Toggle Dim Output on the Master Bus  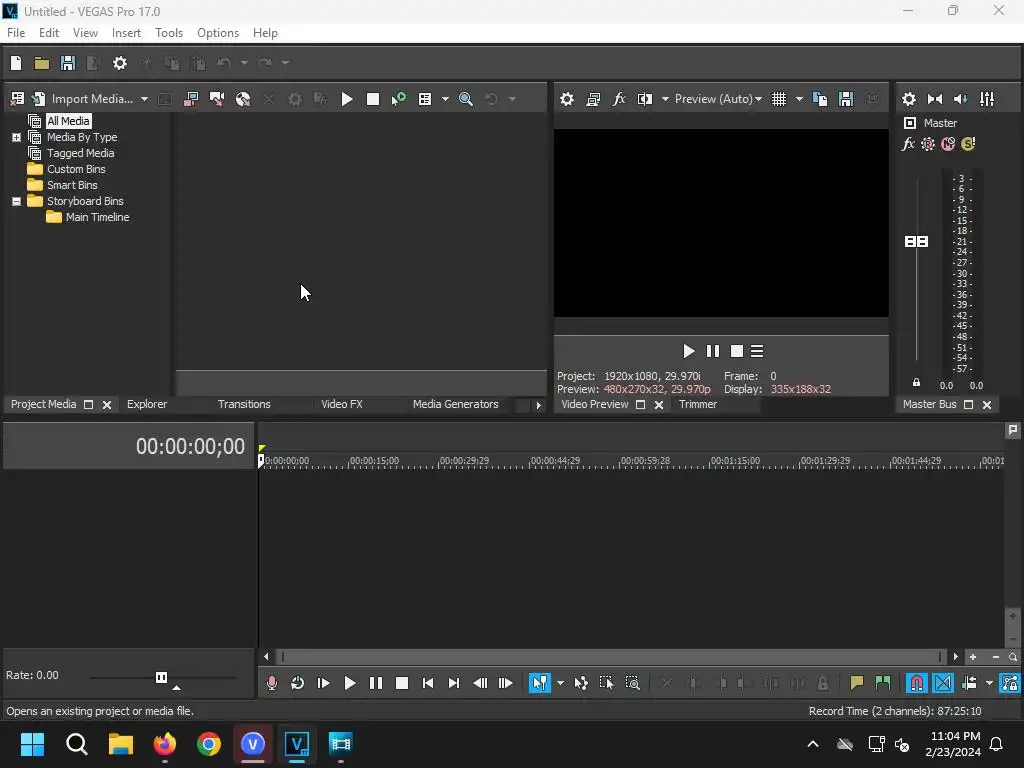coord(961,99)
